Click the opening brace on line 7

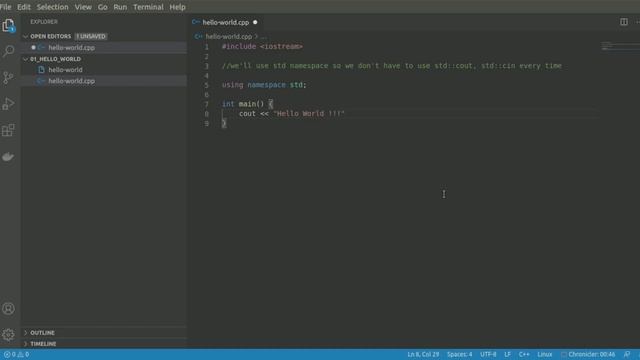point(271,104)
